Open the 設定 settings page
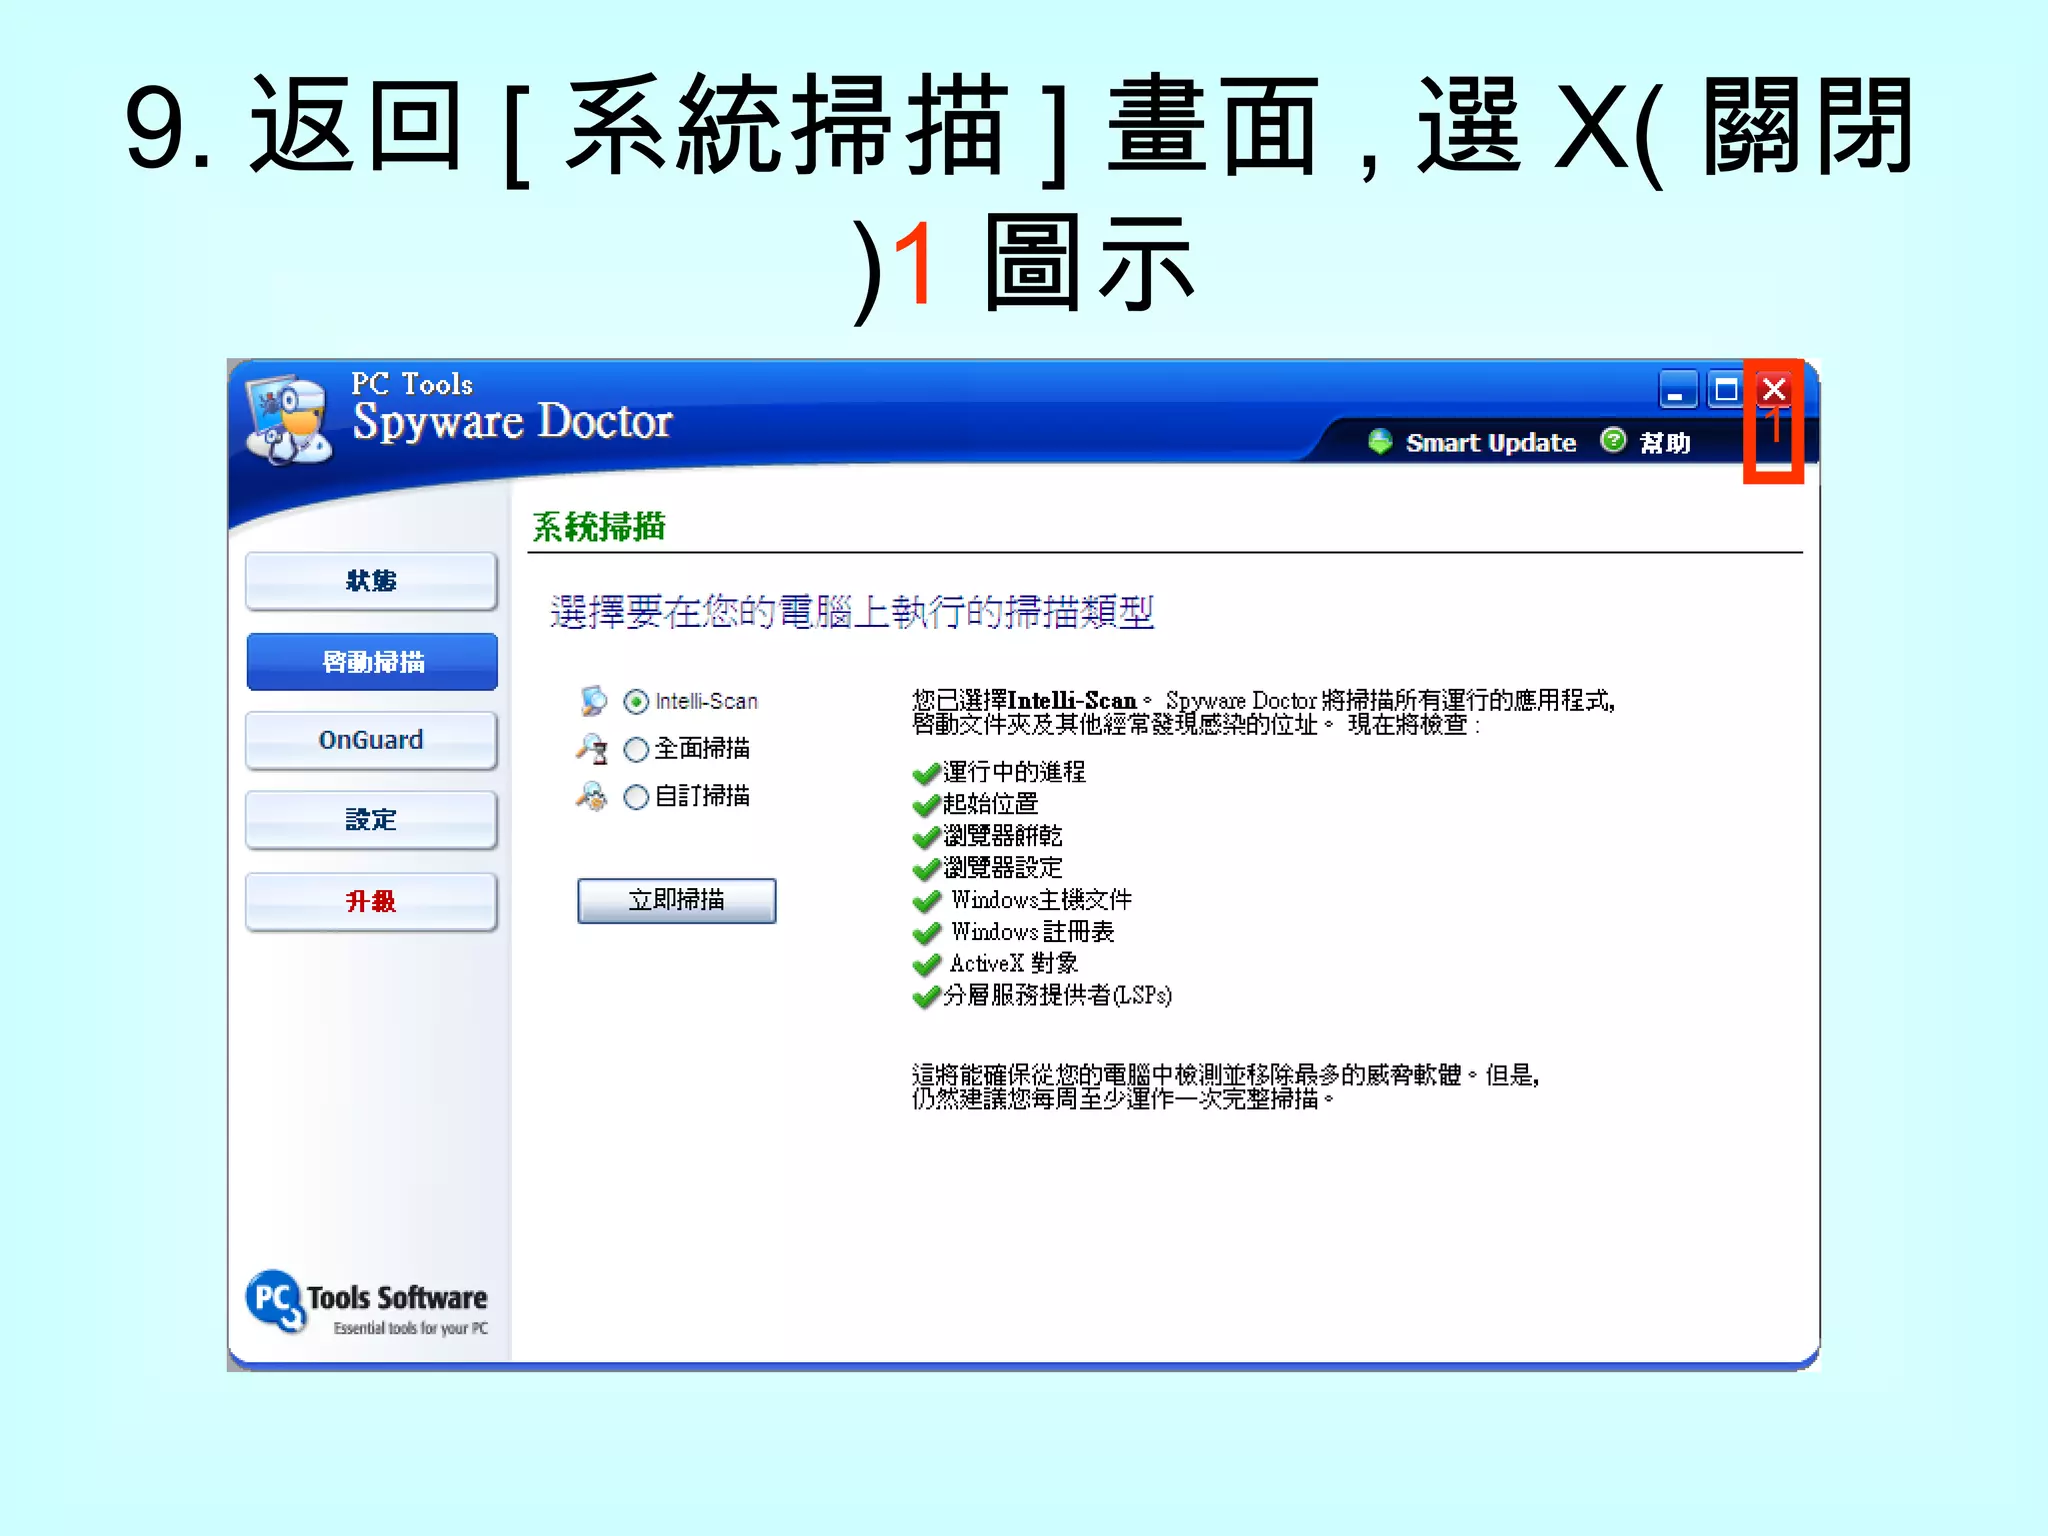 (x=371, y=820)
